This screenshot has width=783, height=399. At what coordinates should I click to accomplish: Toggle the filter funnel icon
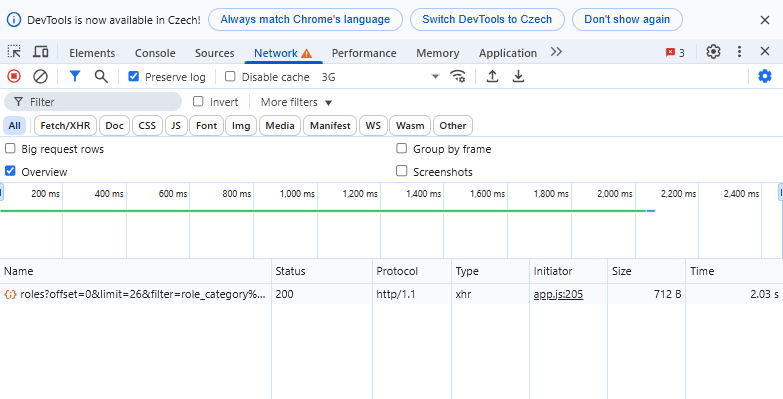[x=75, y=76]
